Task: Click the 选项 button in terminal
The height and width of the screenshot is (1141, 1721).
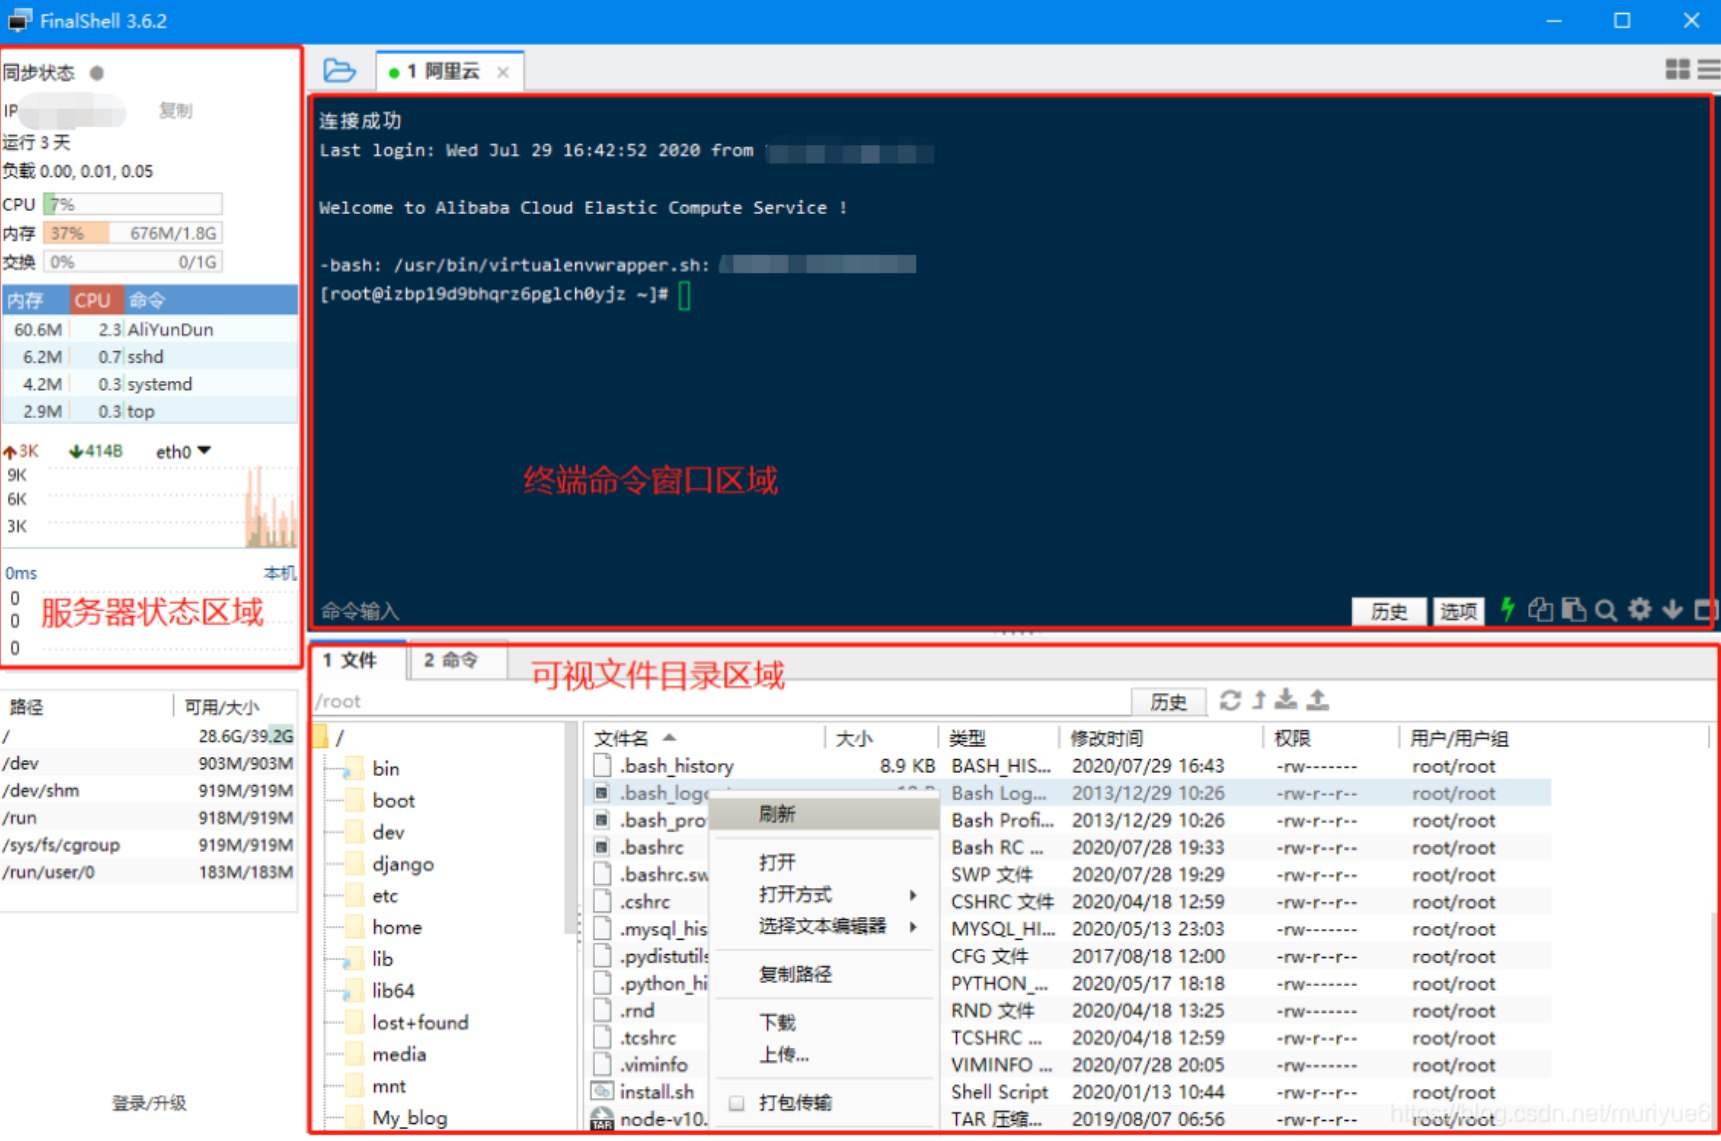Action: [1458, 611]
